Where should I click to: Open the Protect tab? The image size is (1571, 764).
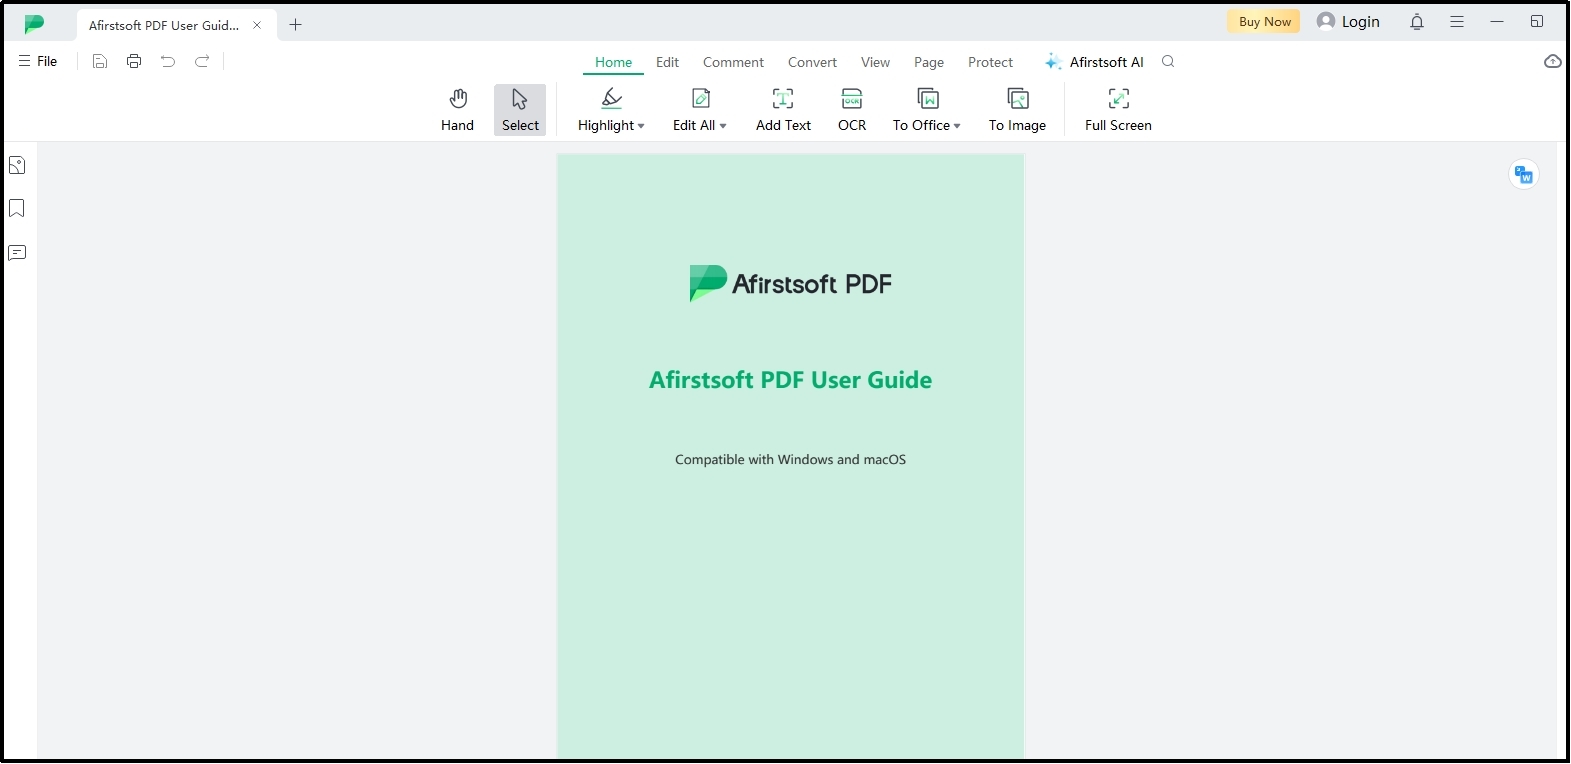click(x=990, y=62)
